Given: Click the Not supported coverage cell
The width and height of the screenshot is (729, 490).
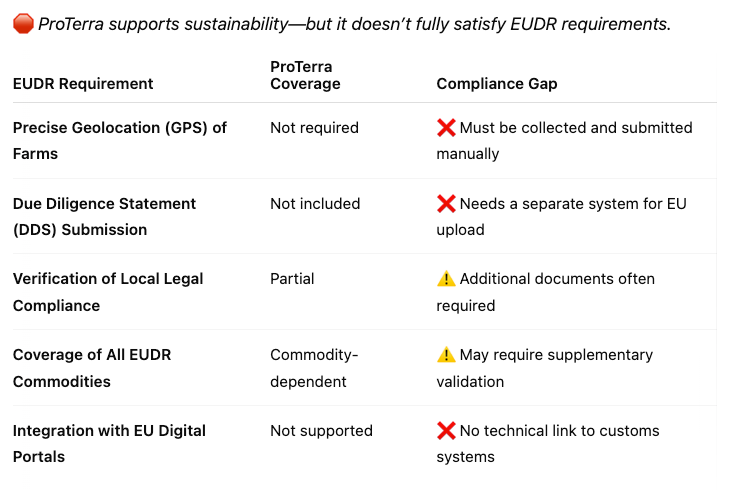Looking at the screenshot, I should pyautogui.click(x=321, y=430).
